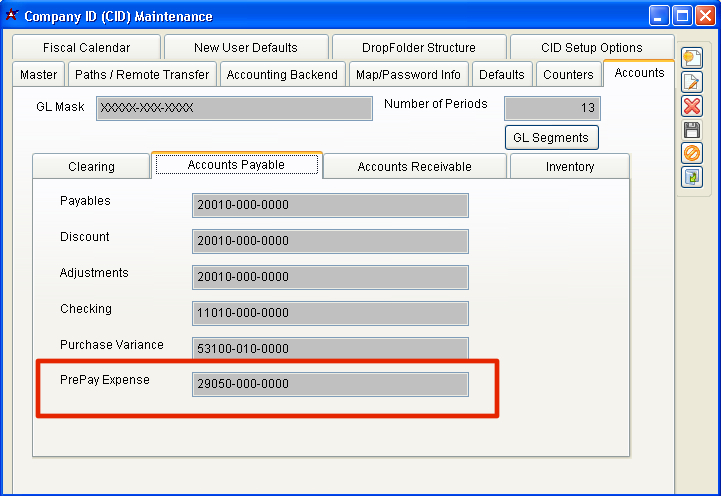The width and height of the screenshot is (721, 496).
Task: Click the exit door icon
Action: click(691, 177)
